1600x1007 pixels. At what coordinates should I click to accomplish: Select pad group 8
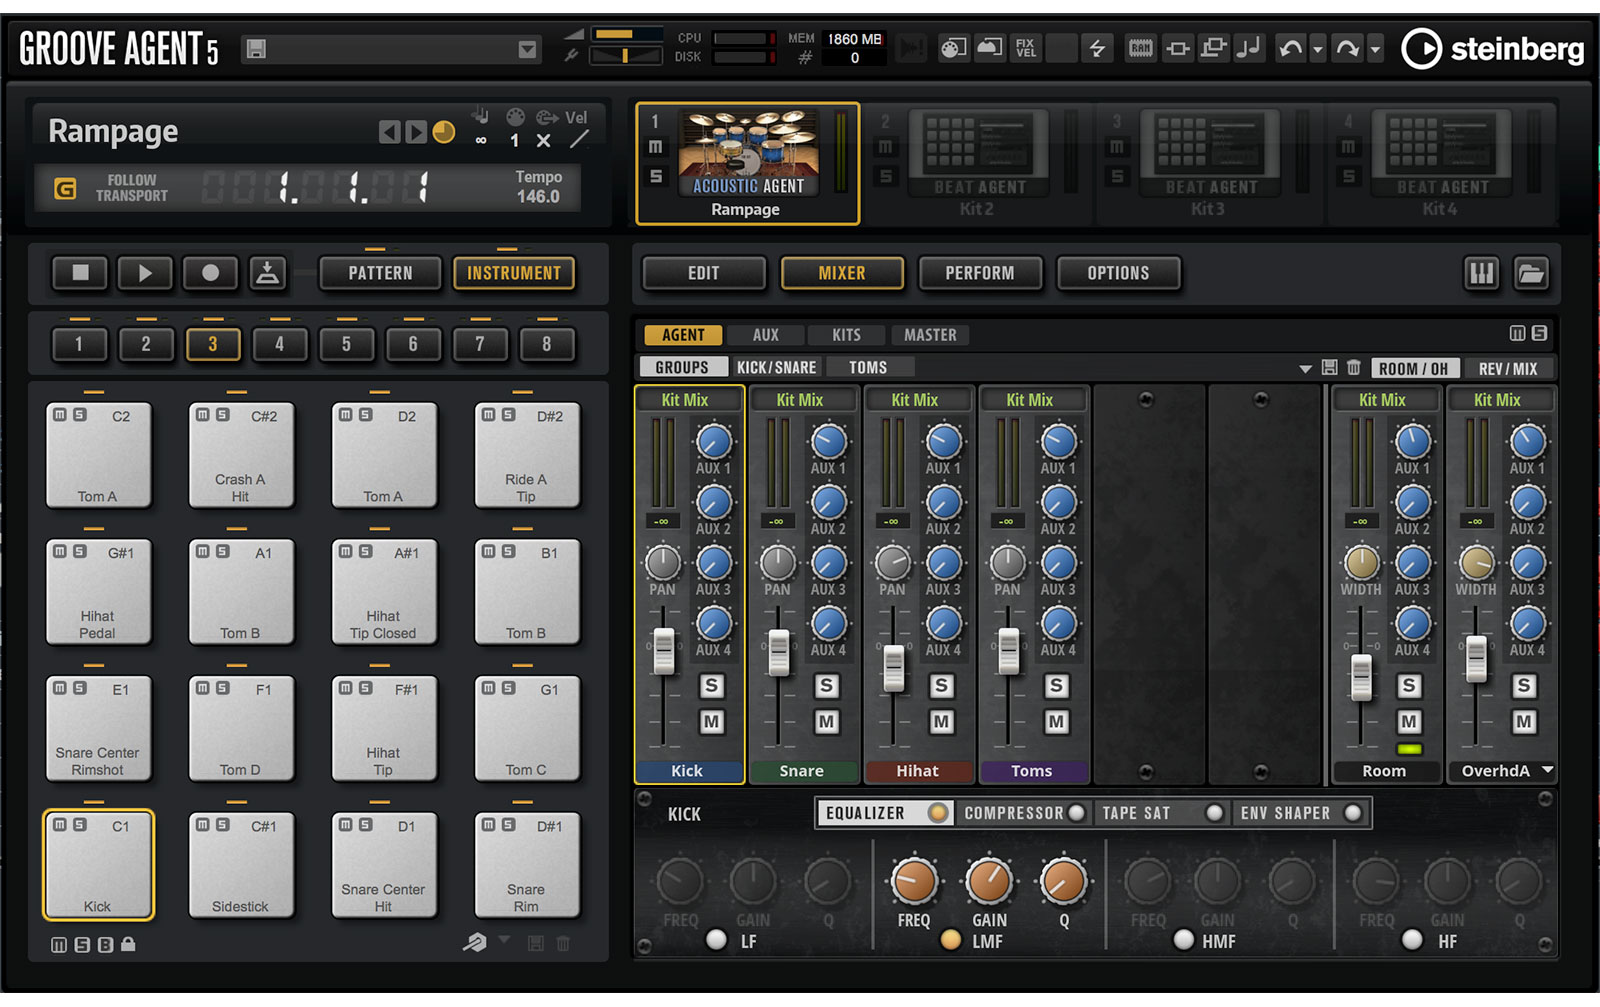pyautogui.click(x=547, y=344)
